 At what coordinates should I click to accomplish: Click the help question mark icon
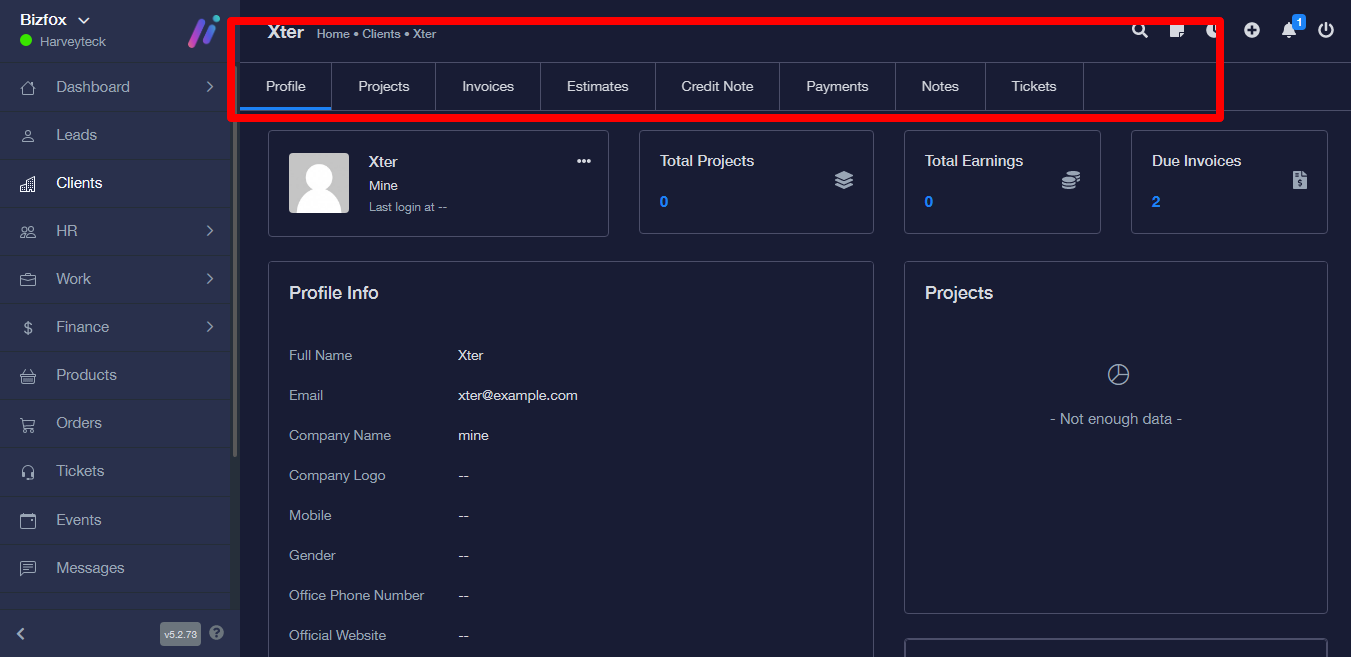(217, 633)
